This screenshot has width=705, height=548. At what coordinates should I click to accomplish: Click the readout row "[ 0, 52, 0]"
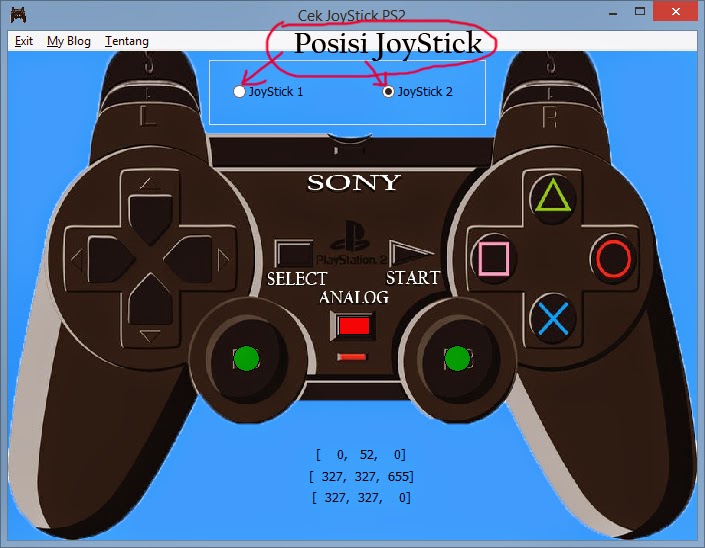[x=361, y=455]
